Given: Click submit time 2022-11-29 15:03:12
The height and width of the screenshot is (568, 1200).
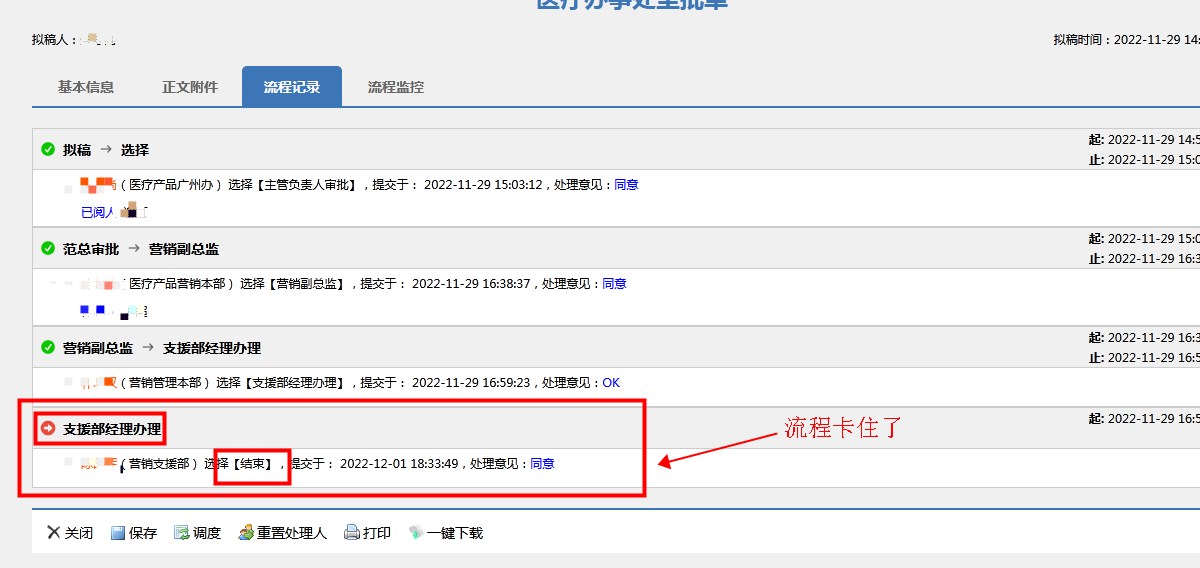Looking at the screenshot, I should 483,185.
